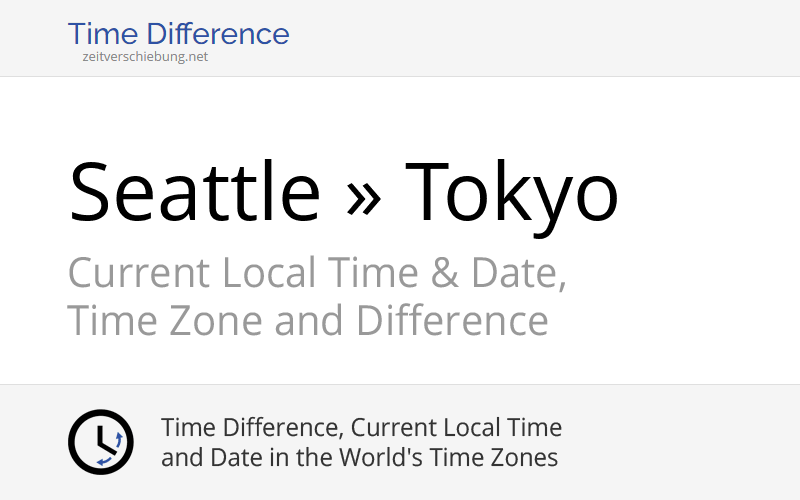Click the zeitverschiebung.net site name
This screenshot has width=800, height=500.
click(x=146, y=57)
